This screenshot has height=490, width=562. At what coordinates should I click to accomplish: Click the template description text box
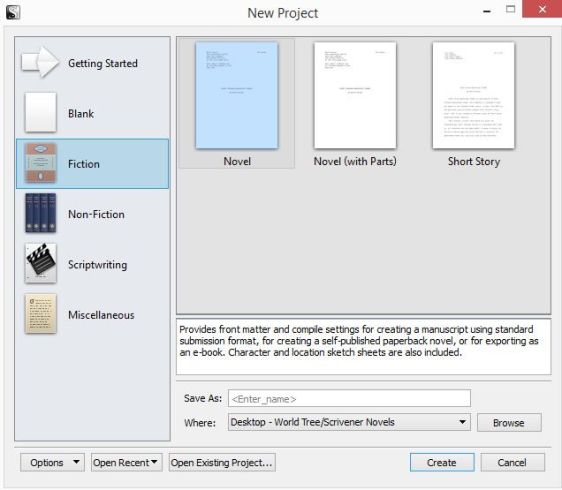[363, 347]
